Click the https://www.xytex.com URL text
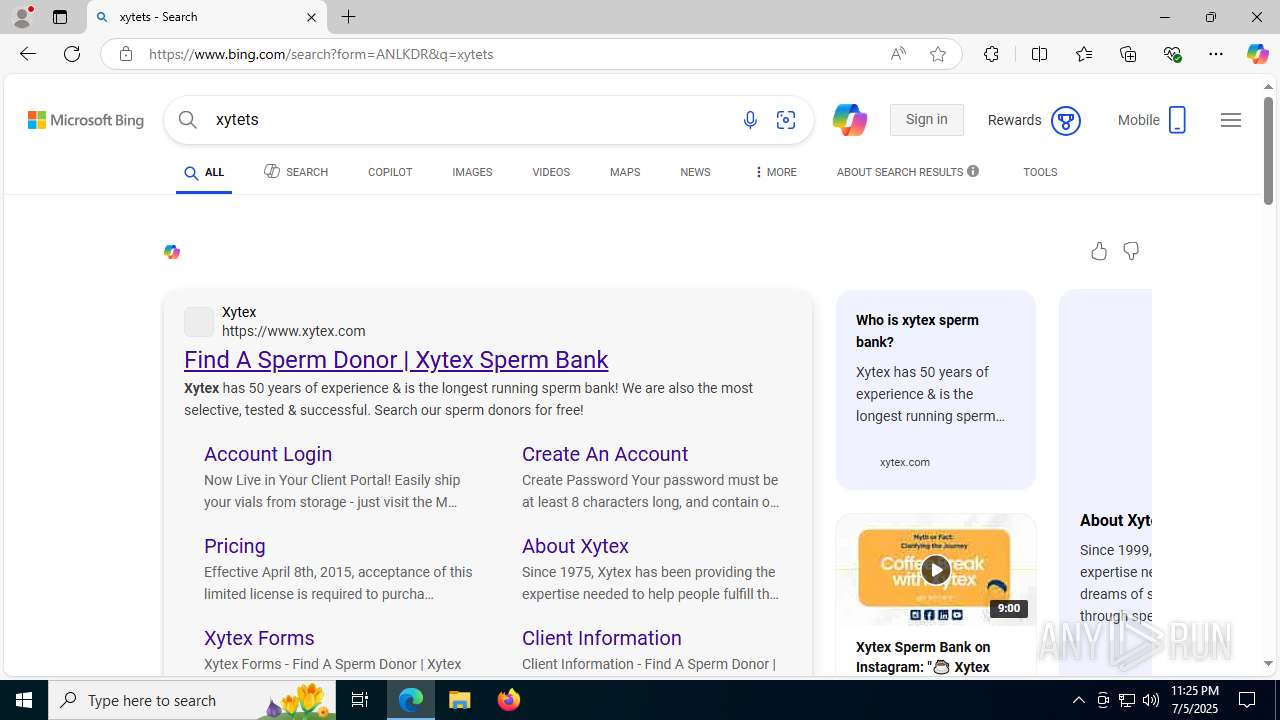The width and height of the screenshot is (1280, 720). (x=294, y=331)
